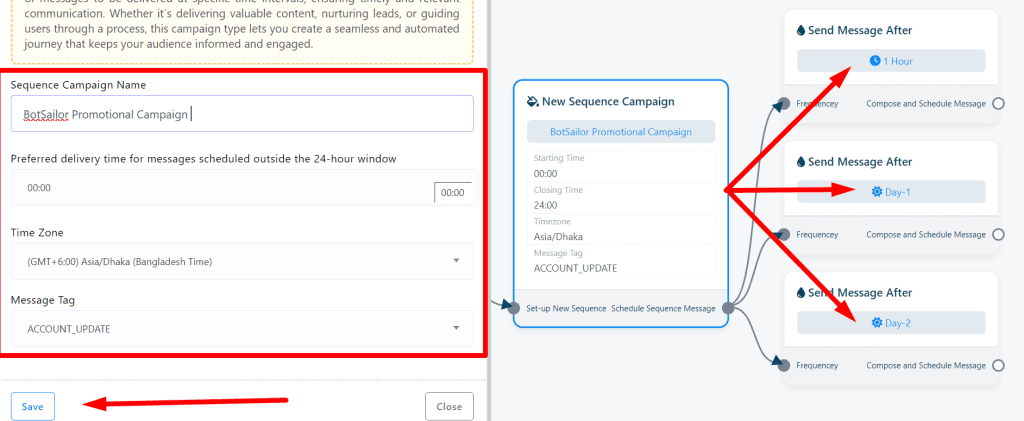
Task: Focus the Sequence Campaign Name field
Action: tap(242, 114)
